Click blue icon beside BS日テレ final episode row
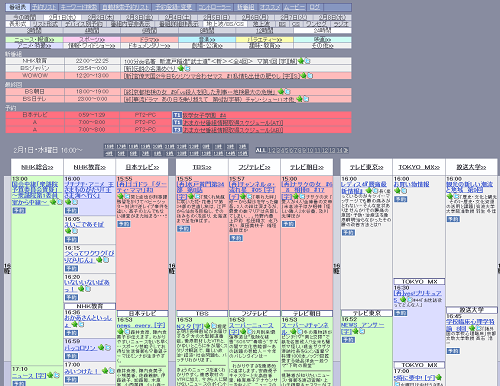 pyautogui.click(x=306, y=99)
